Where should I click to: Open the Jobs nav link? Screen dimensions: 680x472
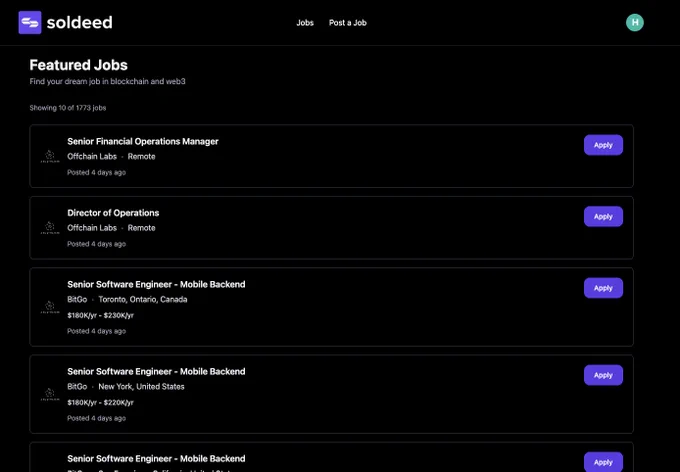click(305, 23)
